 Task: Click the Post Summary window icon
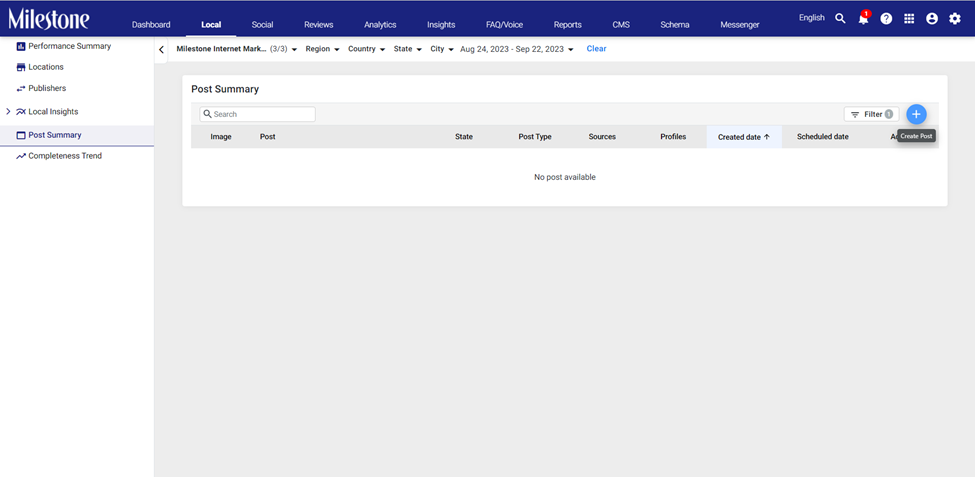[x=21, y=135]
